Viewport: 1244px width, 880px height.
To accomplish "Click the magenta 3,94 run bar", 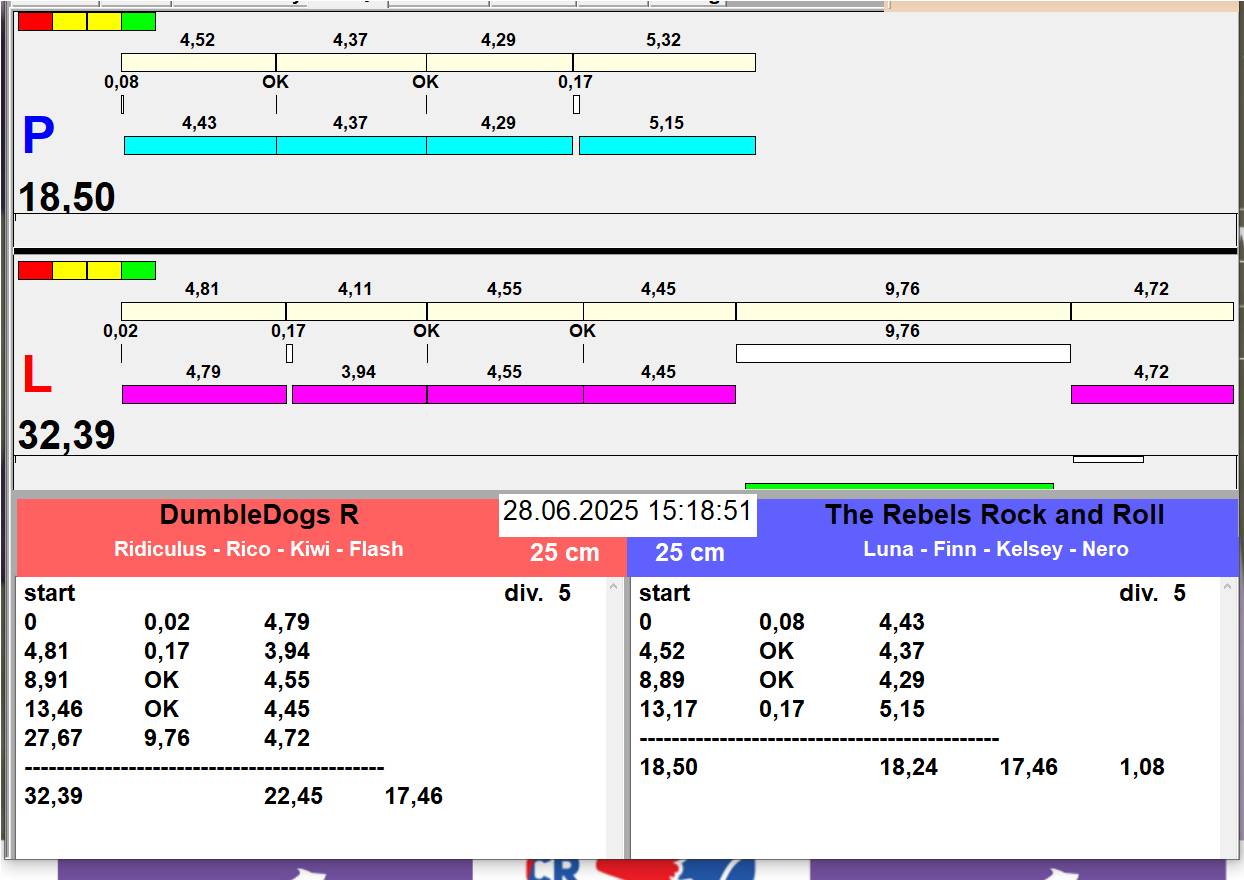I will [x=359, y=395].
